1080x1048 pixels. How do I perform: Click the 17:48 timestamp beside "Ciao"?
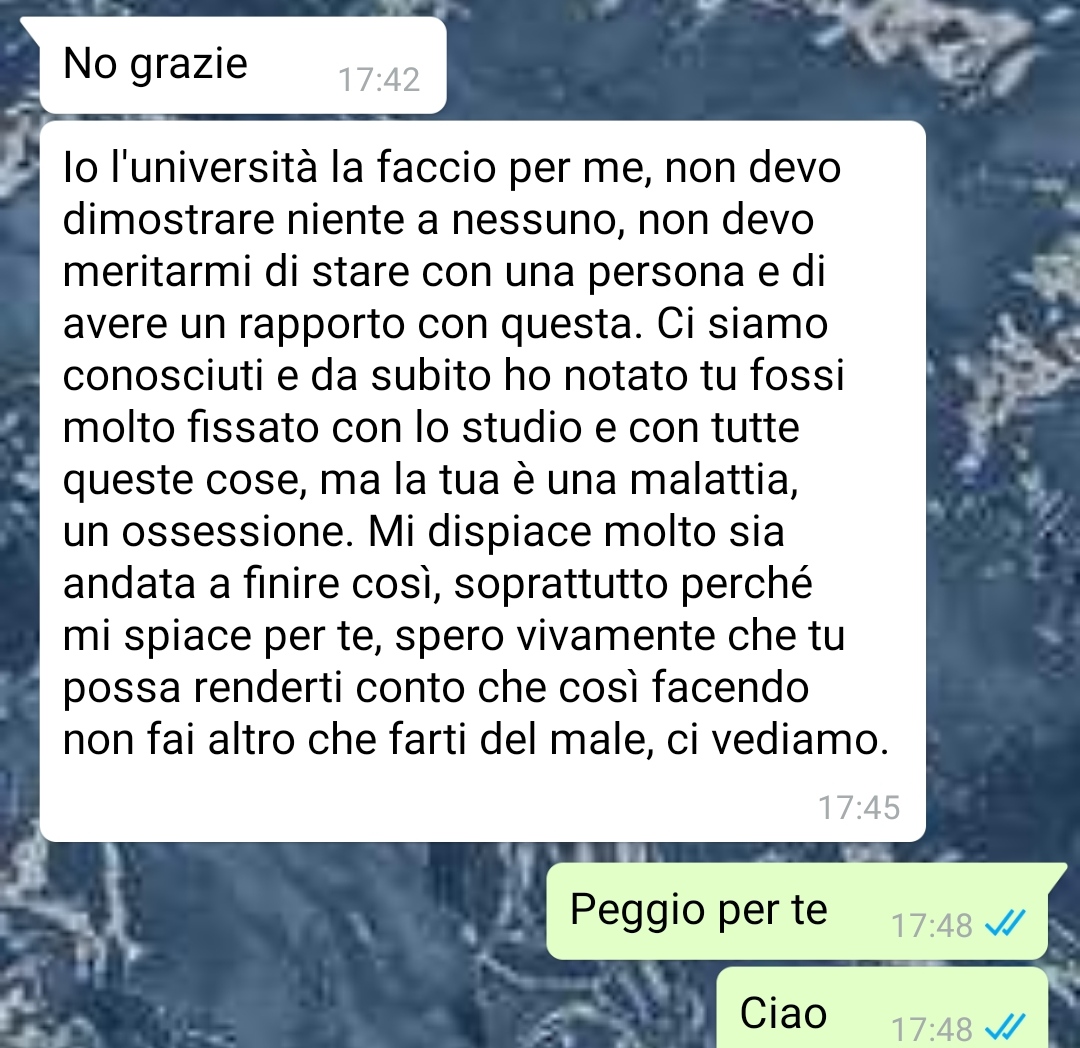(931, 1029)
